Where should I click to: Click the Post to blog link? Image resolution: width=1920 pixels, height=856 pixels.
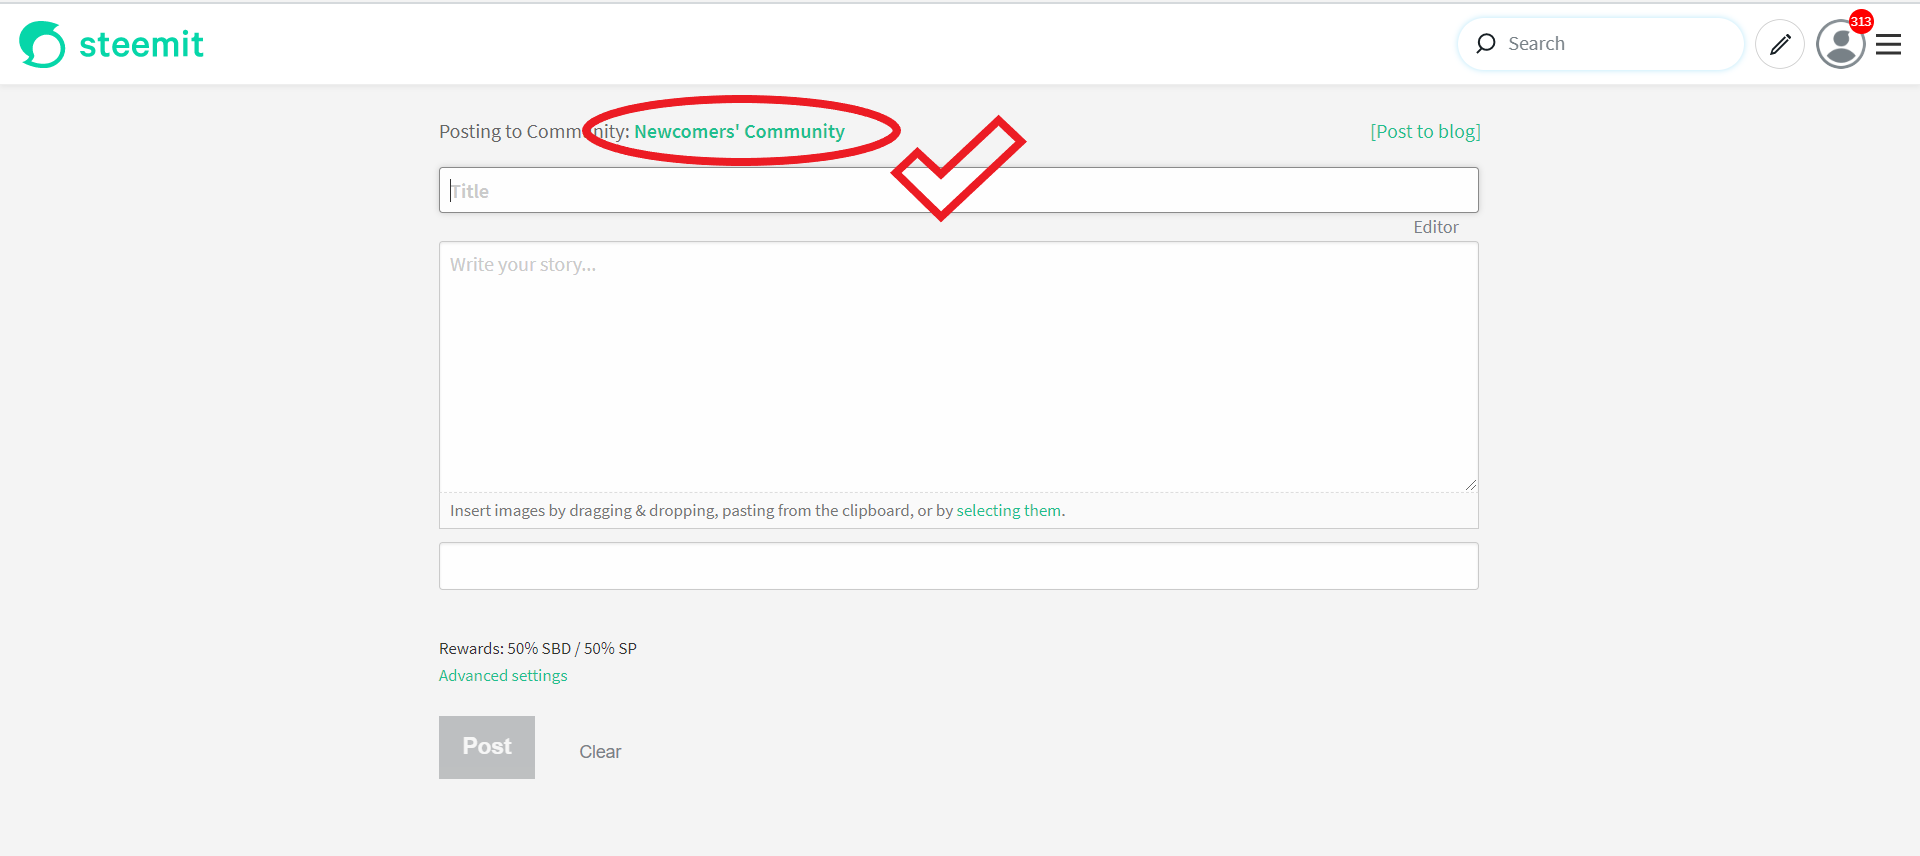tap(1425, 131)
